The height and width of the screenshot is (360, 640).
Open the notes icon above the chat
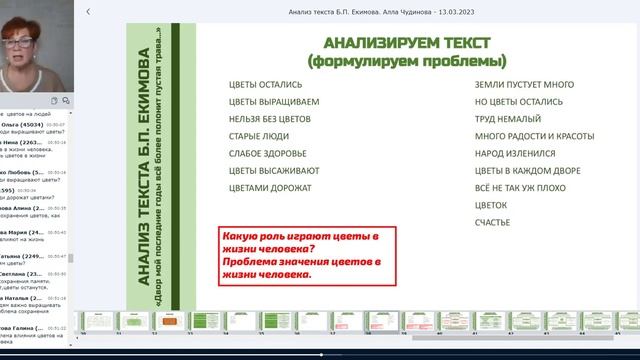(54, 100)
